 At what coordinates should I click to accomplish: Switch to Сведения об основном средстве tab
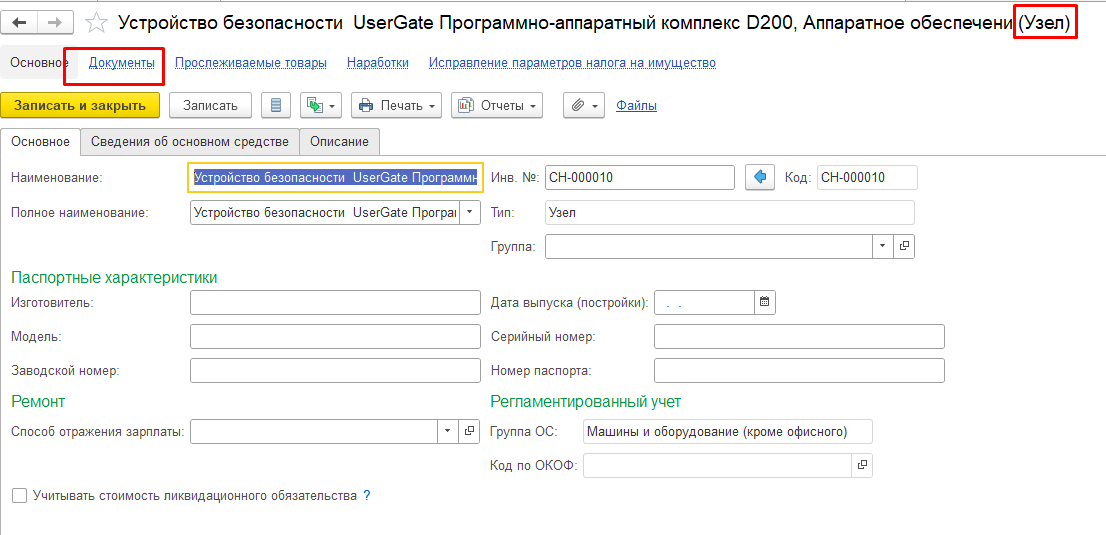189,142
